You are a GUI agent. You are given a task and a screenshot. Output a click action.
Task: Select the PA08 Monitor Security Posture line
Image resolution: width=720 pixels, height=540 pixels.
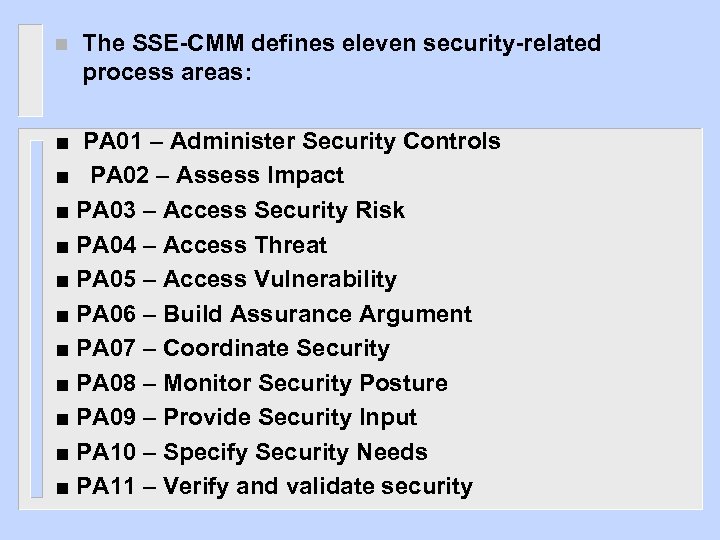(x=262, y=383)
